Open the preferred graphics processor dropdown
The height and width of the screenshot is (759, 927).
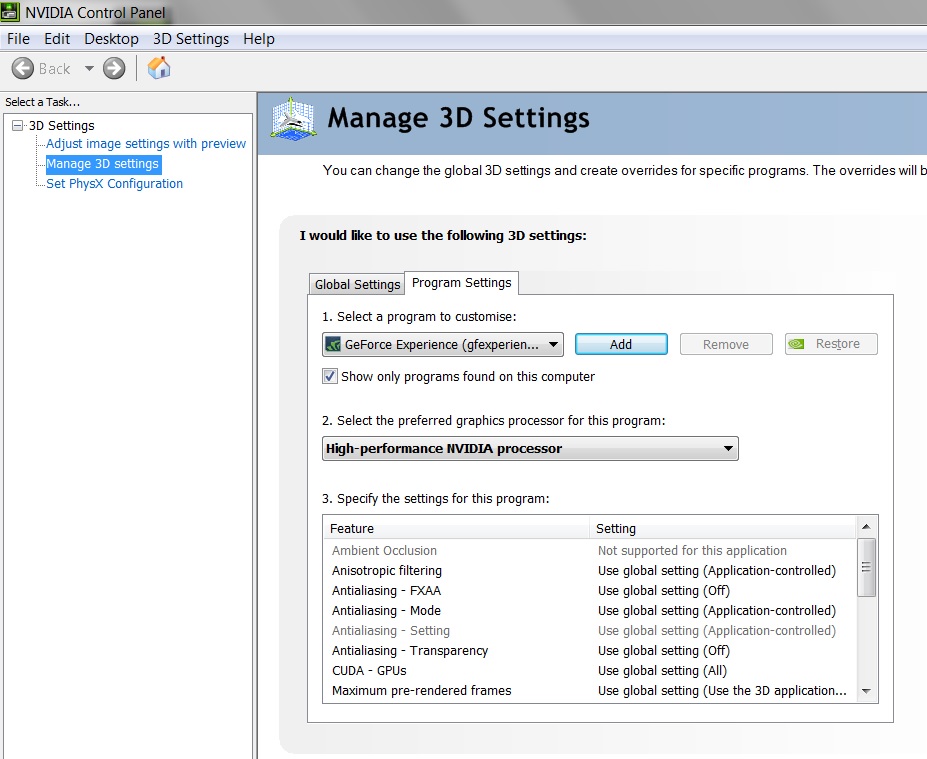530,449
